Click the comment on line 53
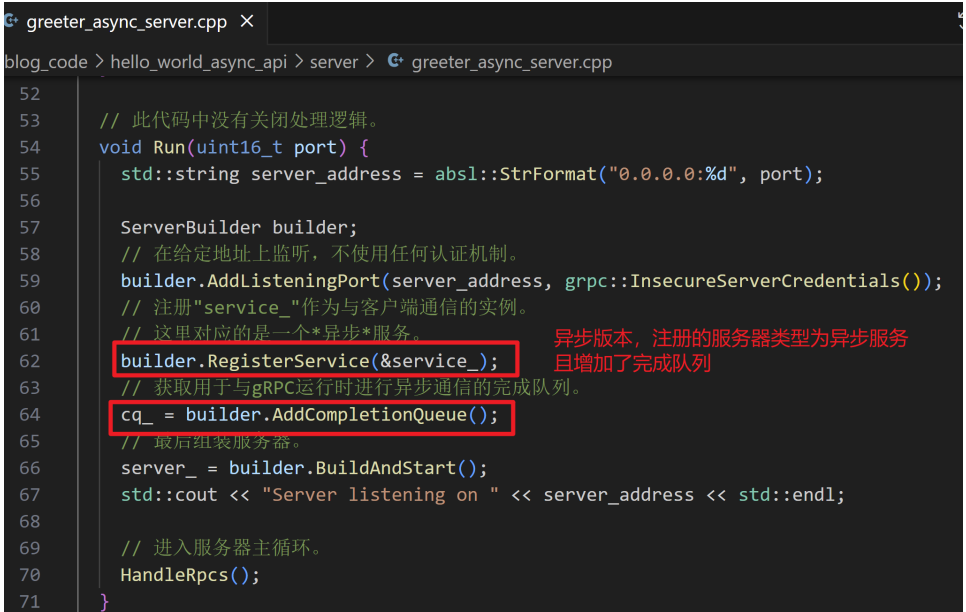 (x=240, y=120)
